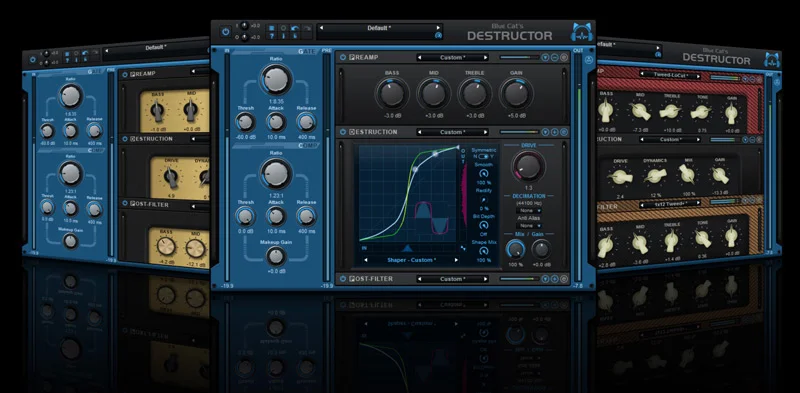Toggle the main power button in the center window
Screen dimensions: 800x393
(226, 32)
